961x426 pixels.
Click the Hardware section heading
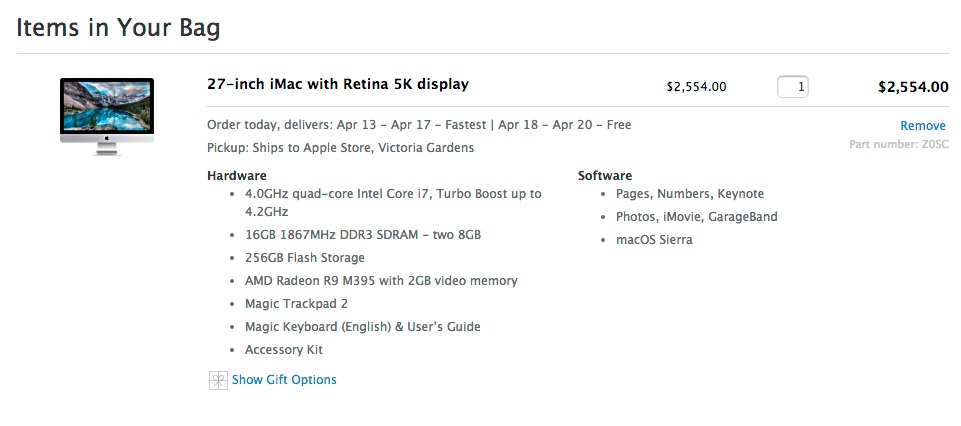click(236, 176)
